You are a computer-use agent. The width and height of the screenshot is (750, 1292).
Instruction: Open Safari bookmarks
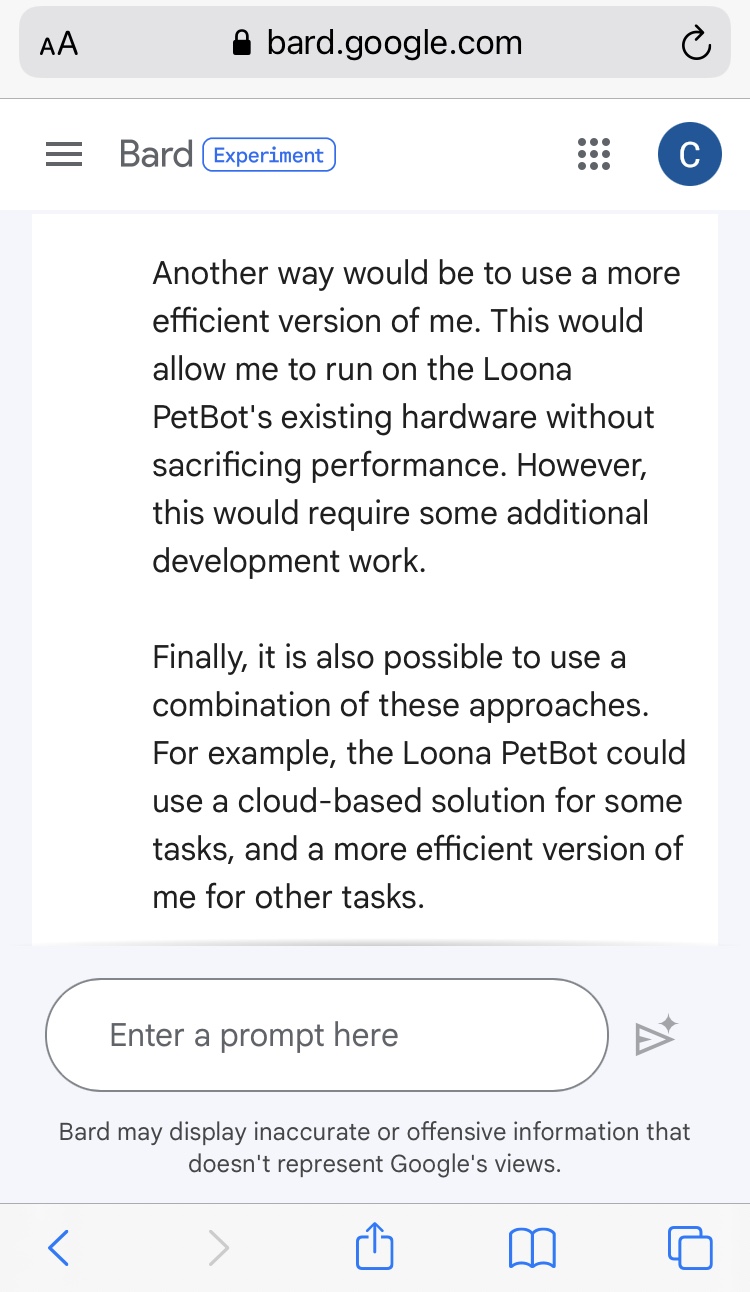click(x=532, y=1248)
